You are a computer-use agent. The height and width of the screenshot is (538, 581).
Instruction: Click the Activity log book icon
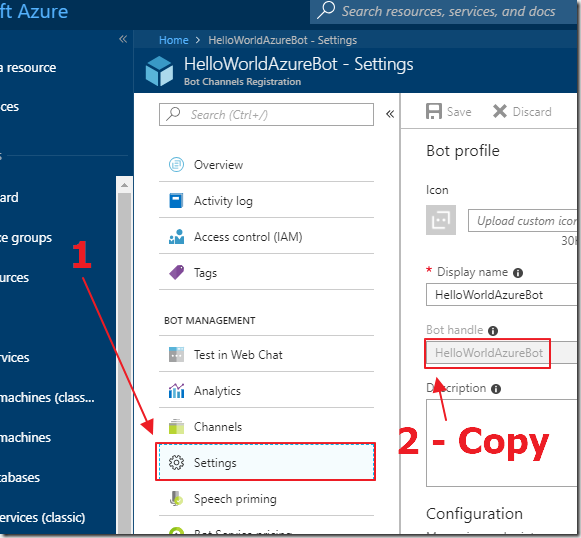click(x=176, y=200)
